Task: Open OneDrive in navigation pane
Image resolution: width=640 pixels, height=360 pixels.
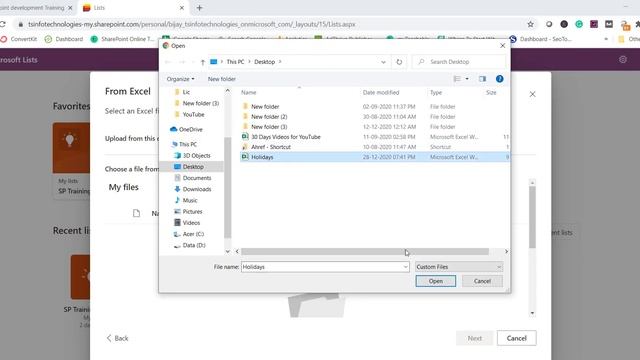Action: [x=187, y=129]
